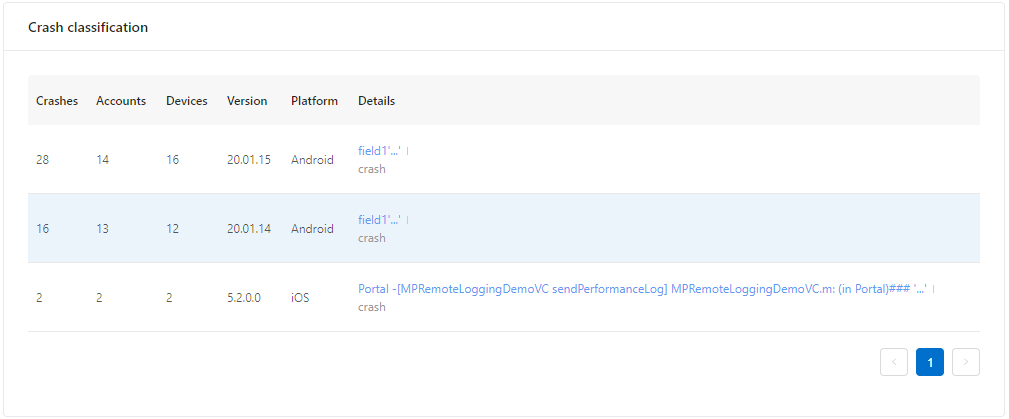Click the Platform column header
This screenshot has width=1009, height=419.
coord(314,101)
